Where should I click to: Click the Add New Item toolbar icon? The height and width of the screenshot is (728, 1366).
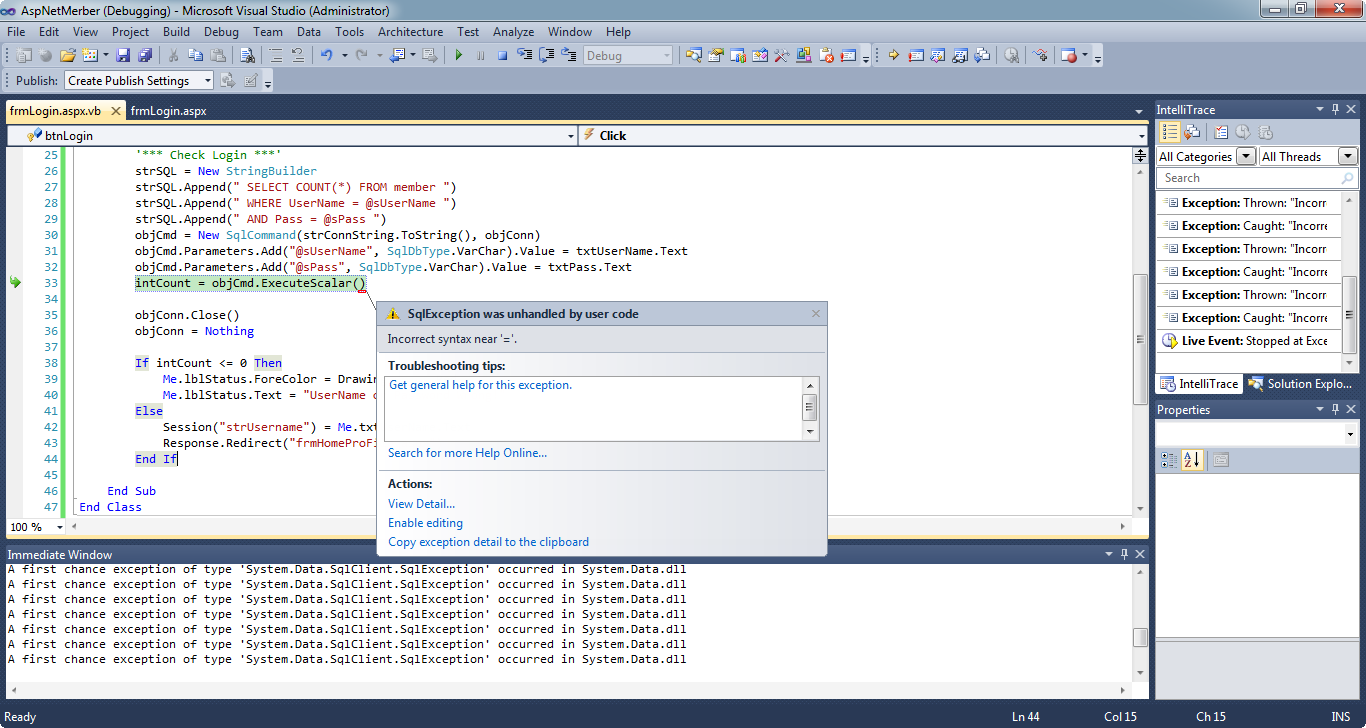pos(90,56)
